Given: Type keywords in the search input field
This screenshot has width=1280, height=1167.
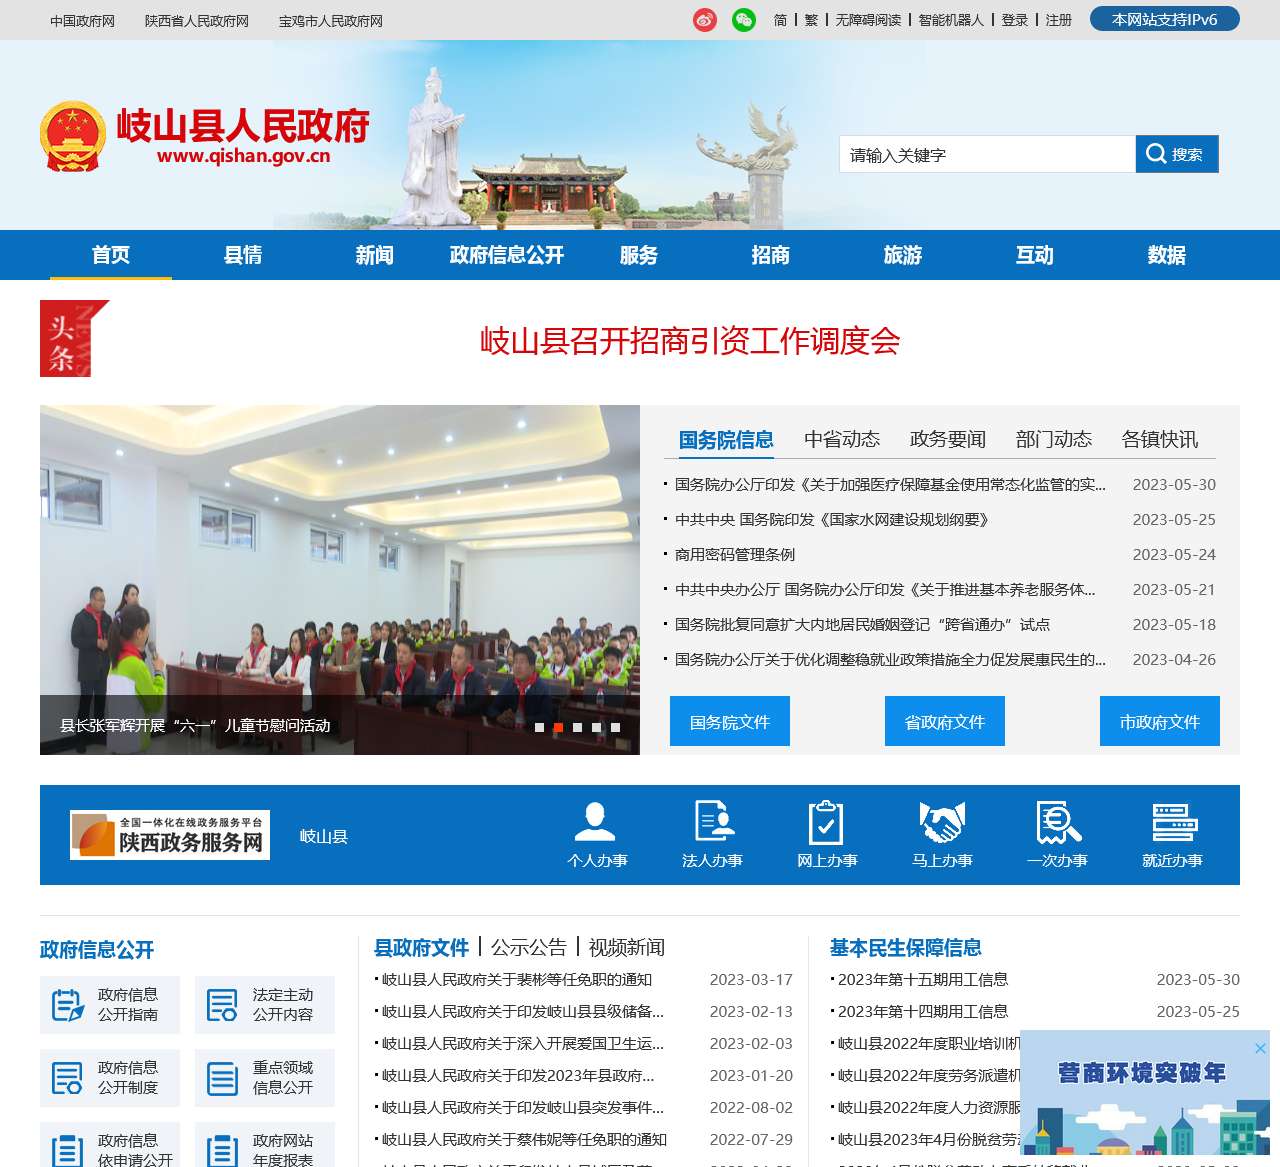Looking at the screenshot, I should pyautogui.click(x=985, y=154).
